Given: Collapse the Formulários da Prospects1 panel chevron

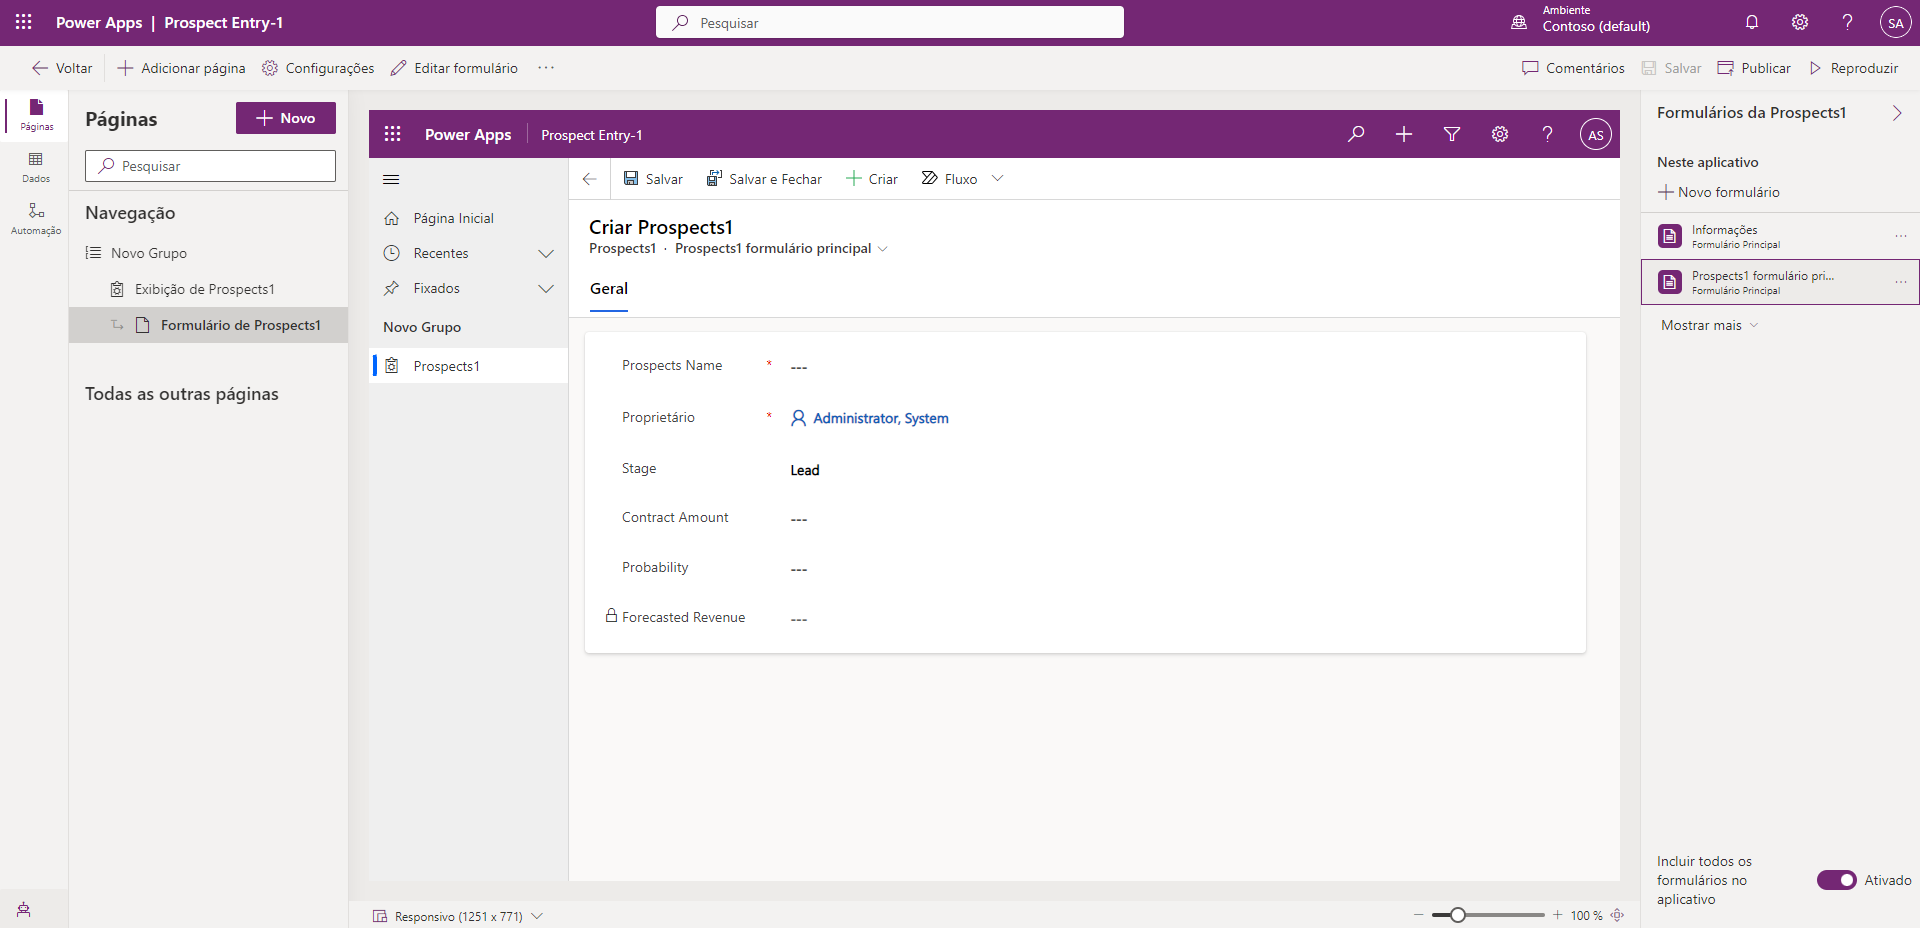Looking at the screenshot, I should pos(1897,113).
